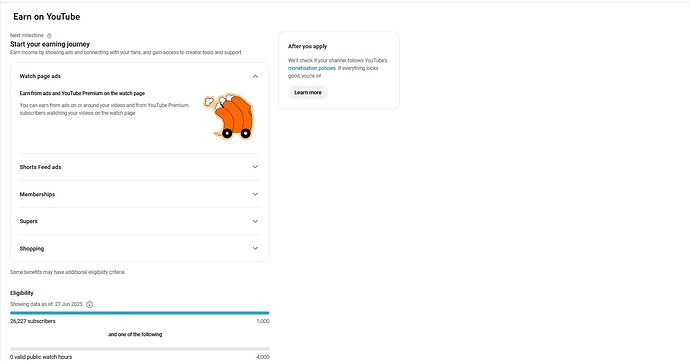Expand the Memberships chevron arrow
This screenshot has height=361, width=690.
[255, 194]
